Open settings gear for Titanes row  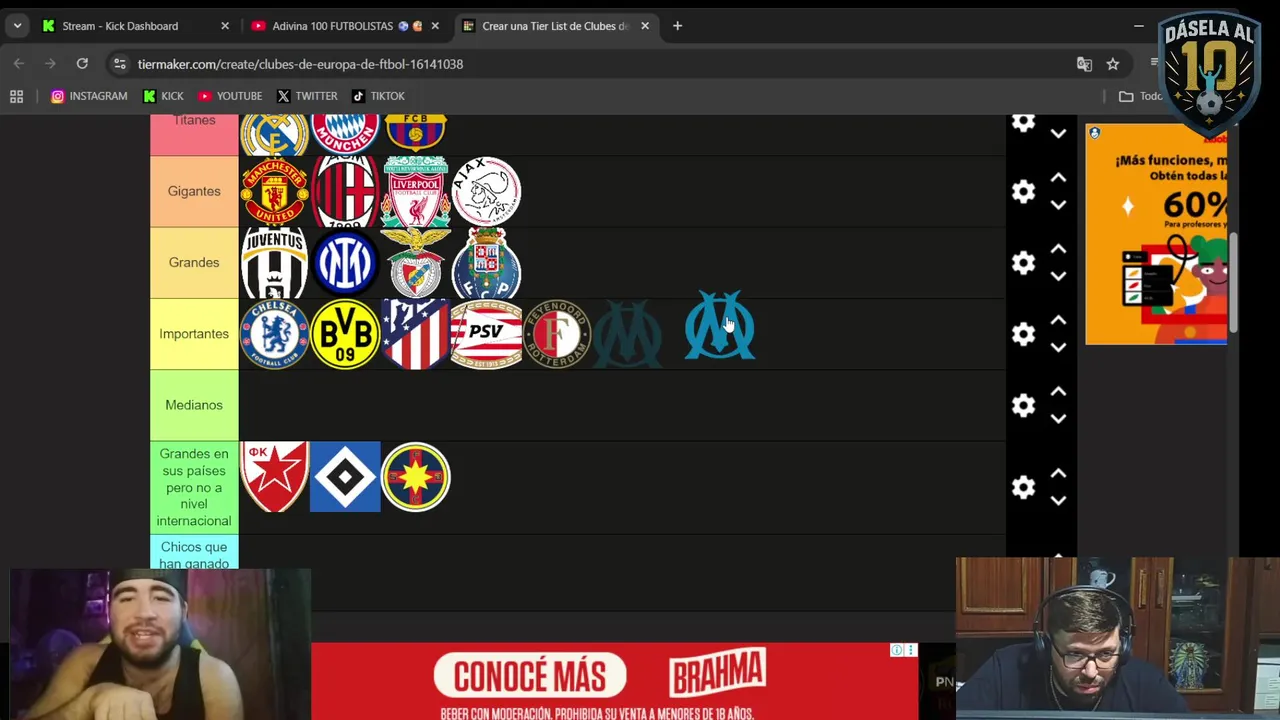tap(1023, 122)
